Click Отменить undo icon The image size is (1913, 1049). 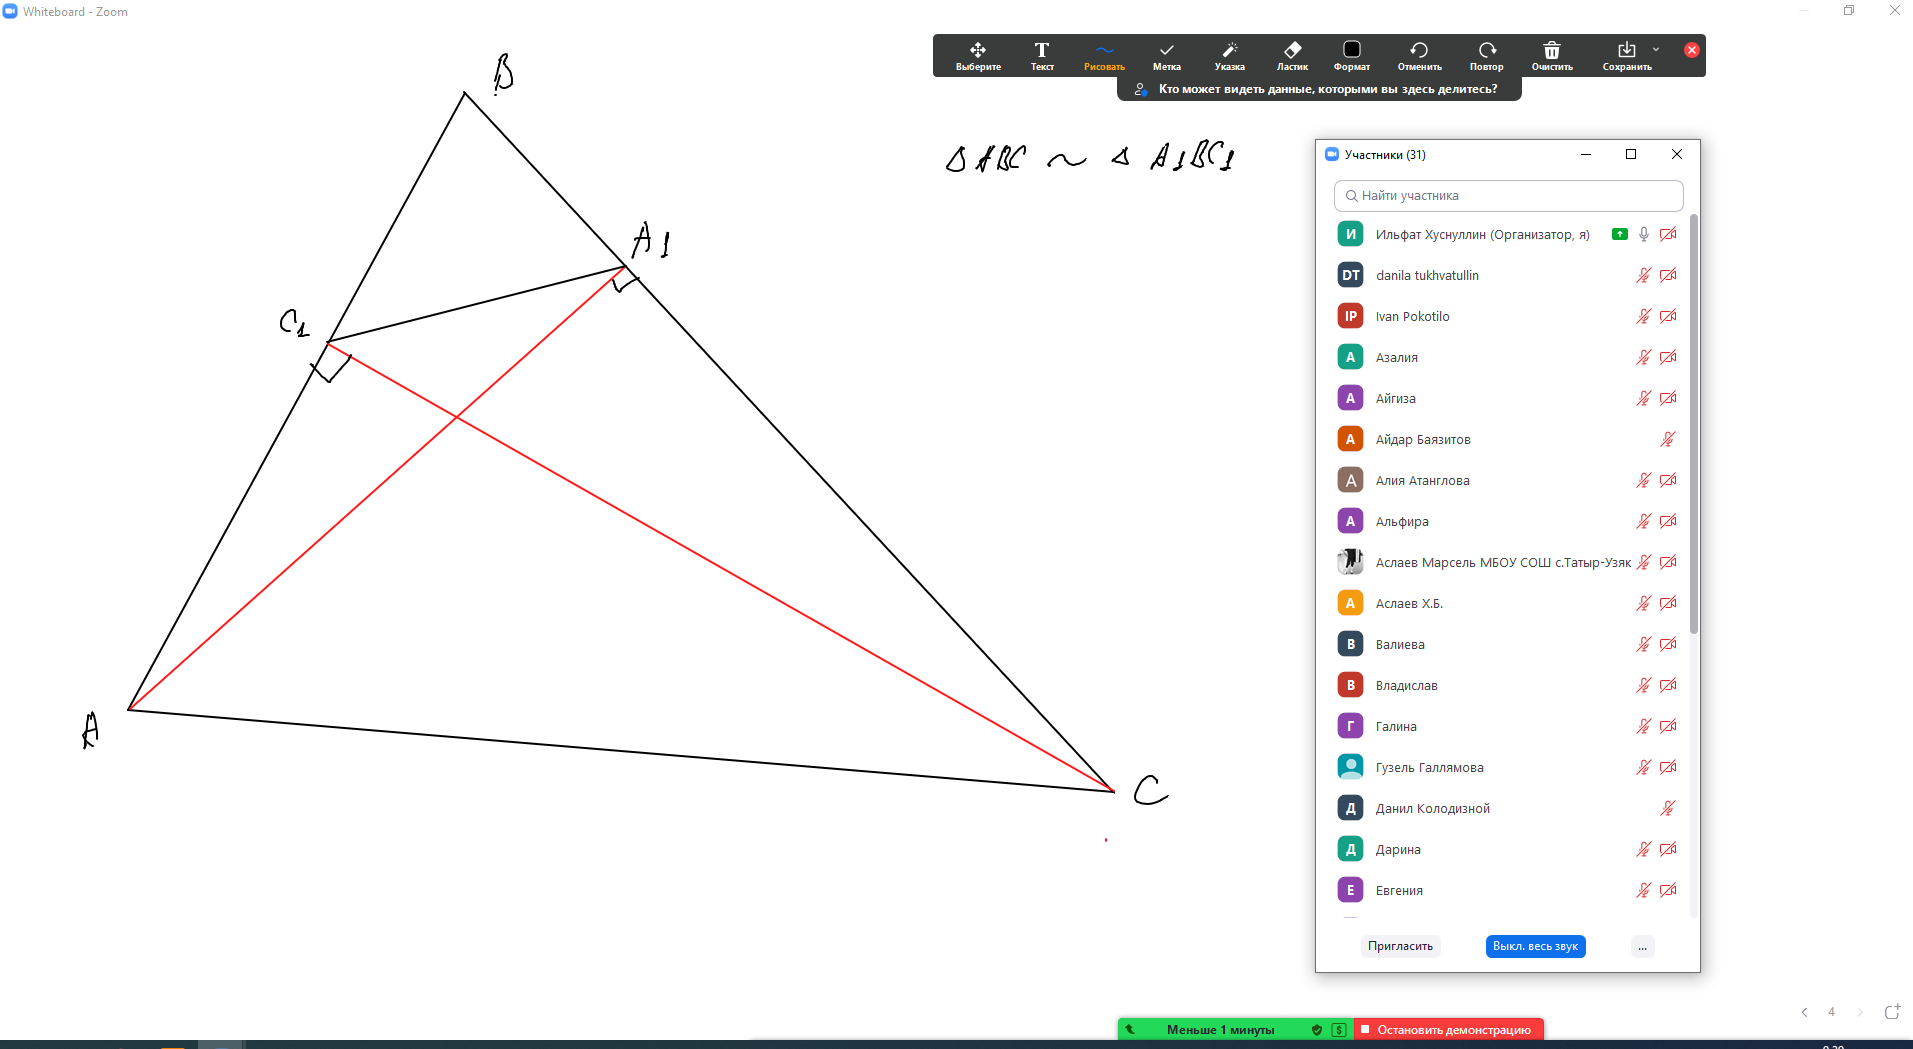(x=1419, y=50)
